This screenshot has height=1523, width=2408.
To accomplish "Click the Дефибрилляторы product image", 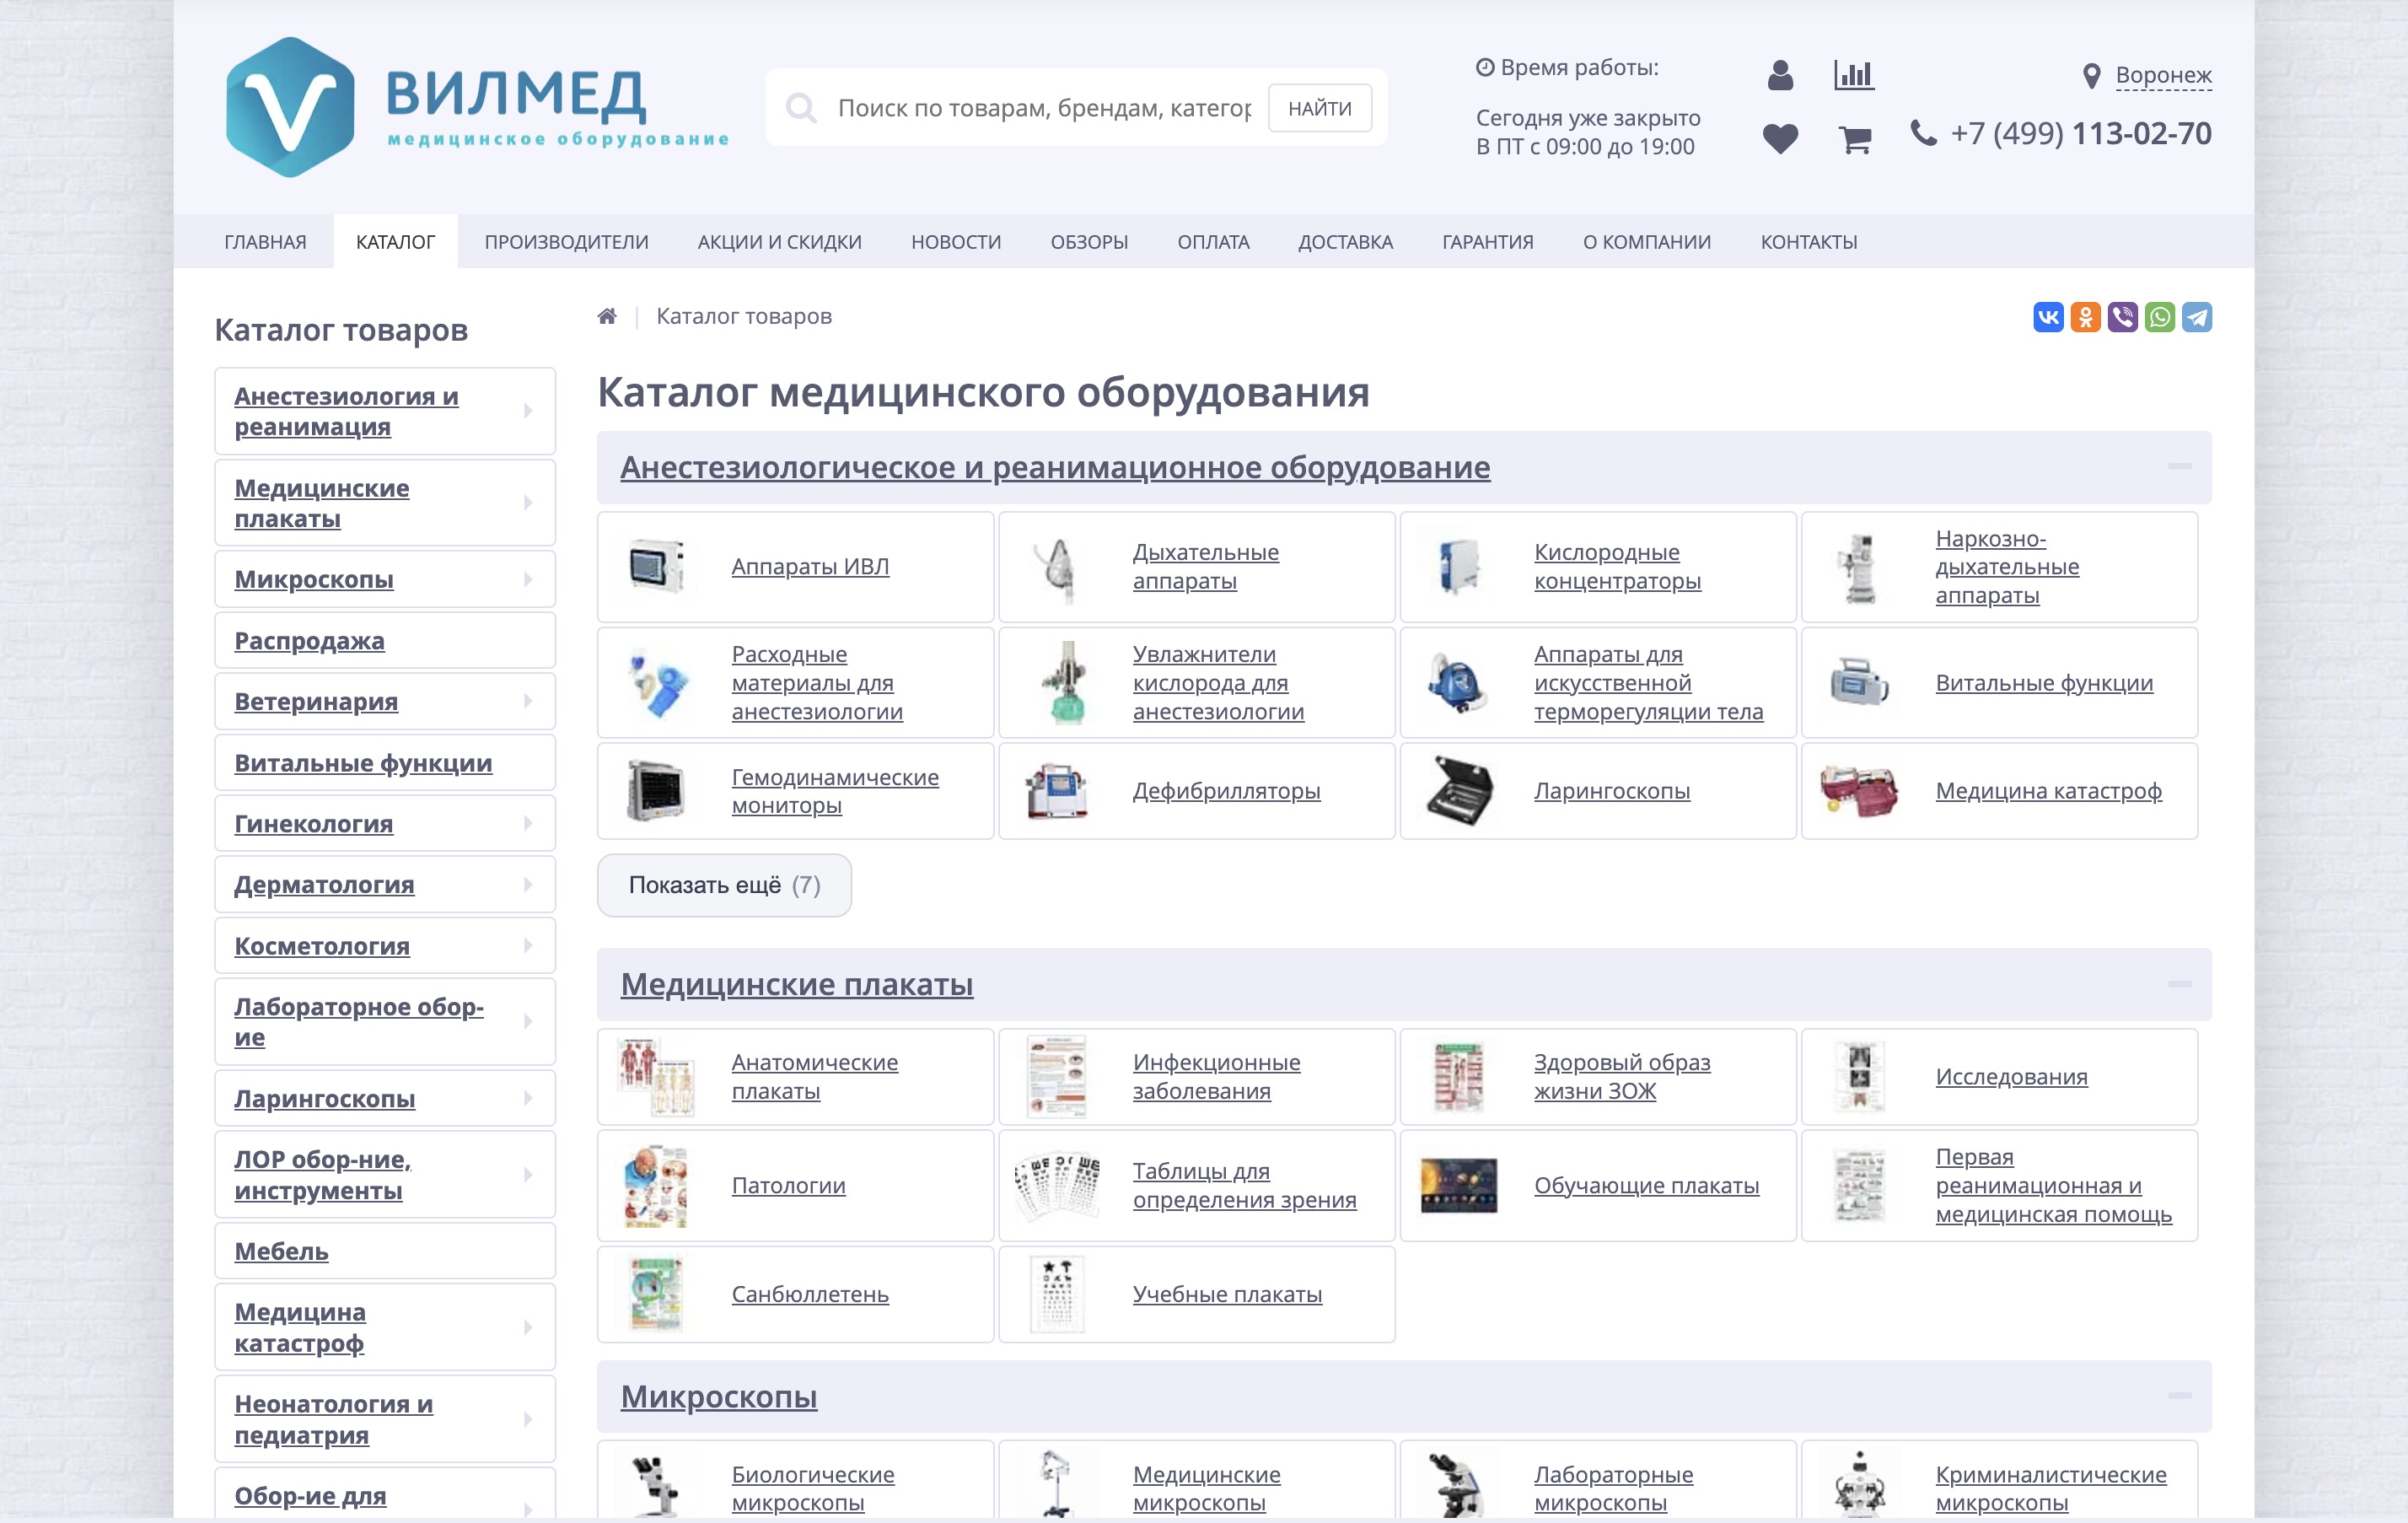I will click(1057, 791).
